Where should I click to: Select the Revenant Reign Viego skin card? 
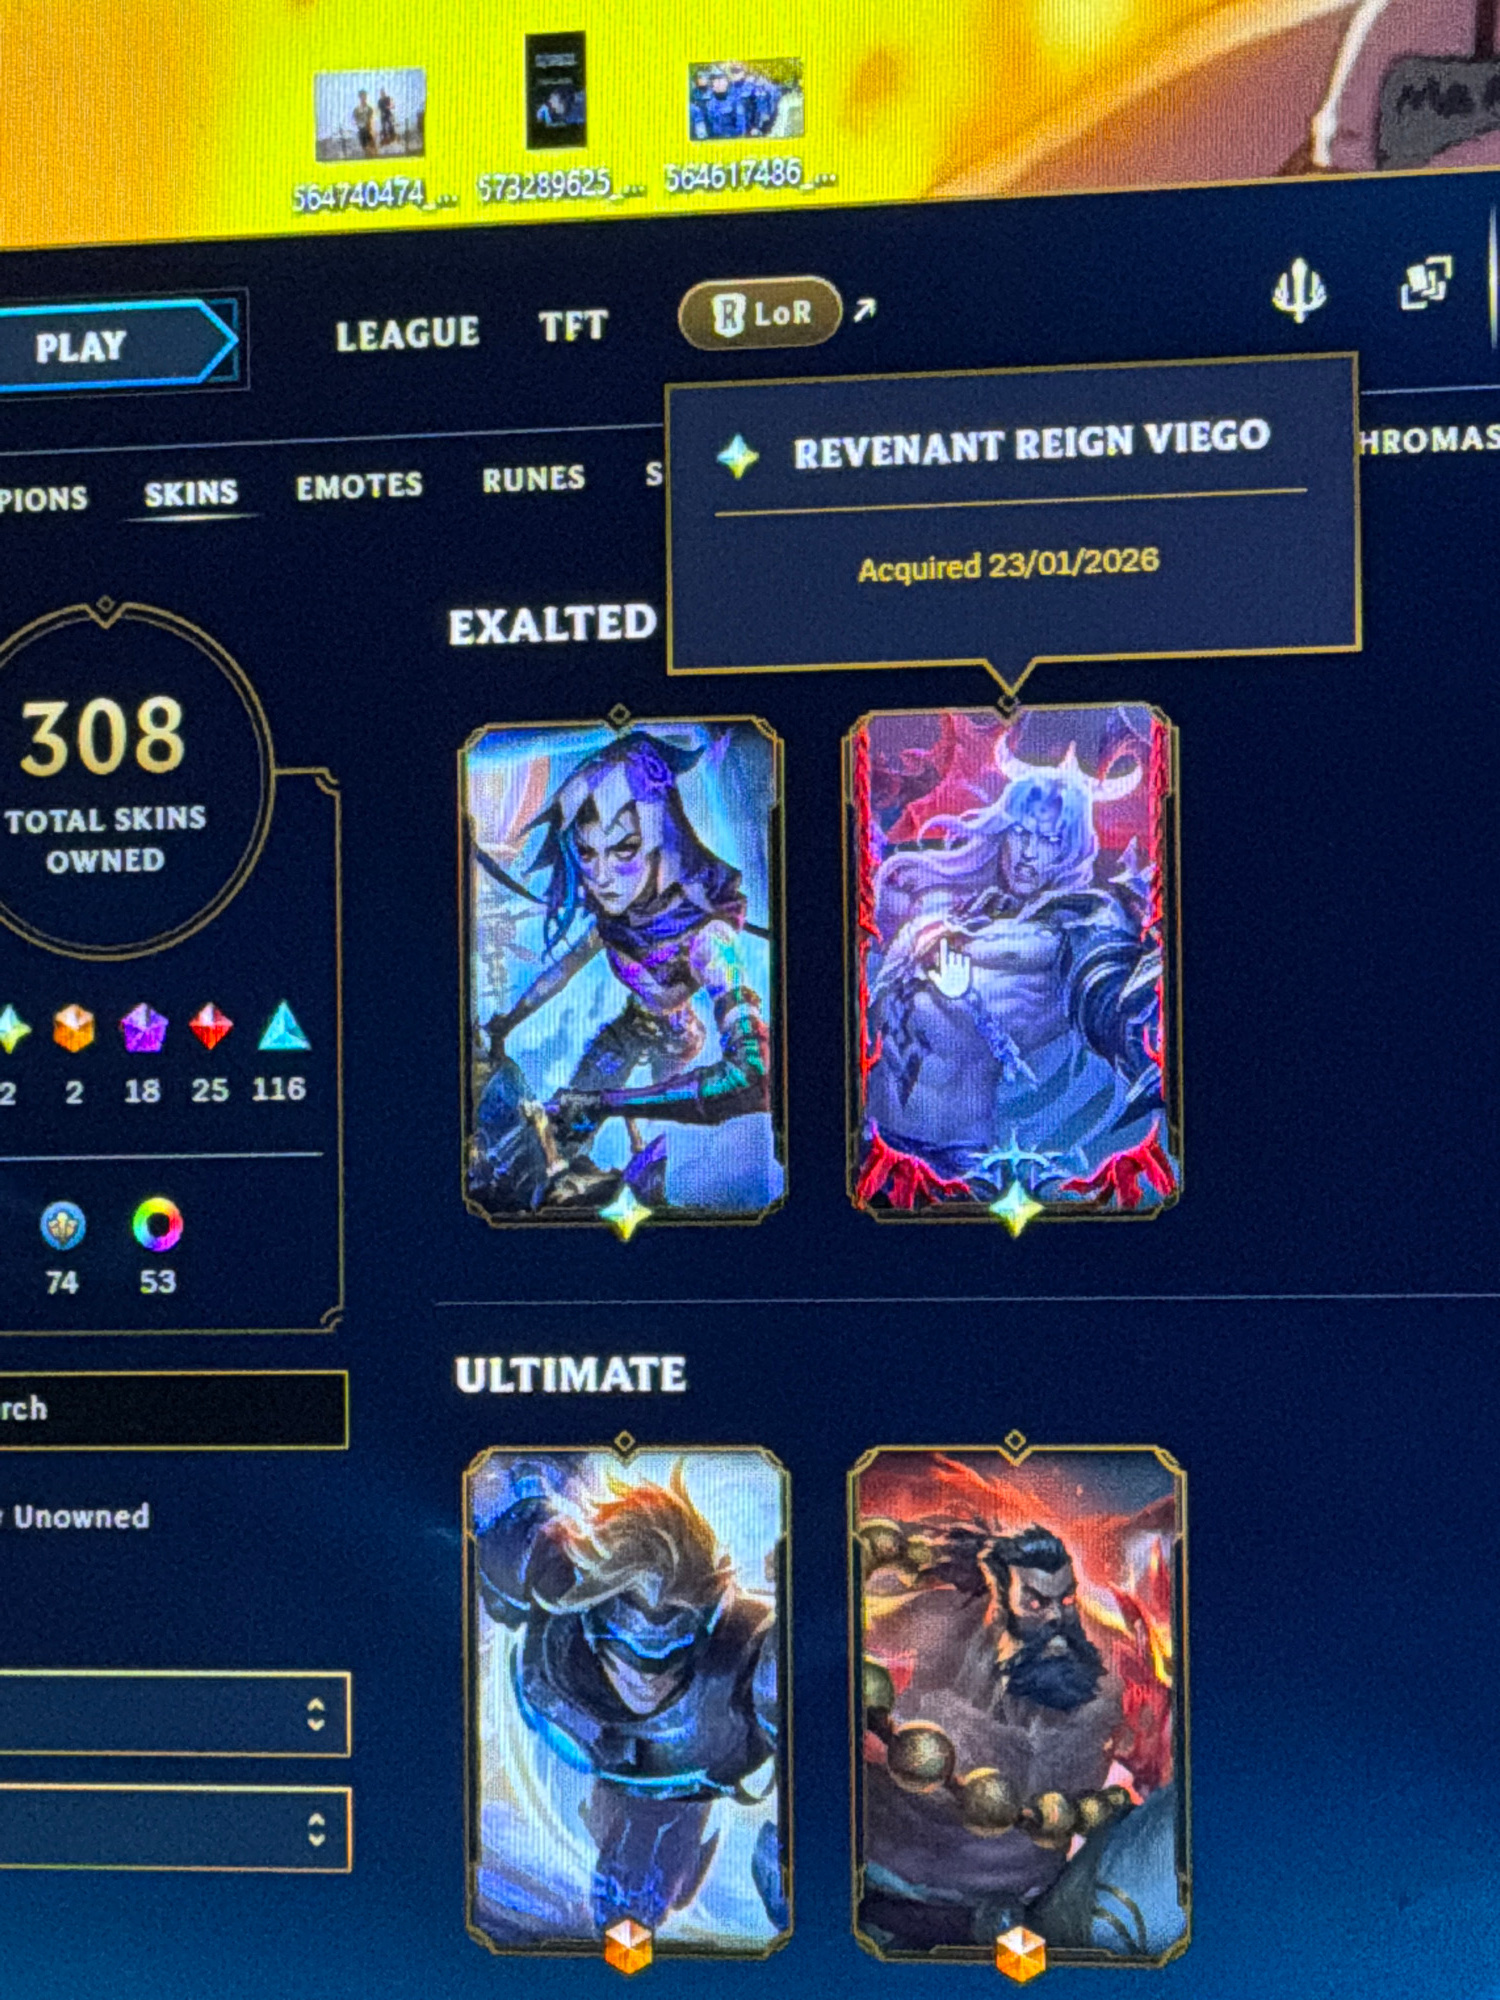tap(1013, 962)
